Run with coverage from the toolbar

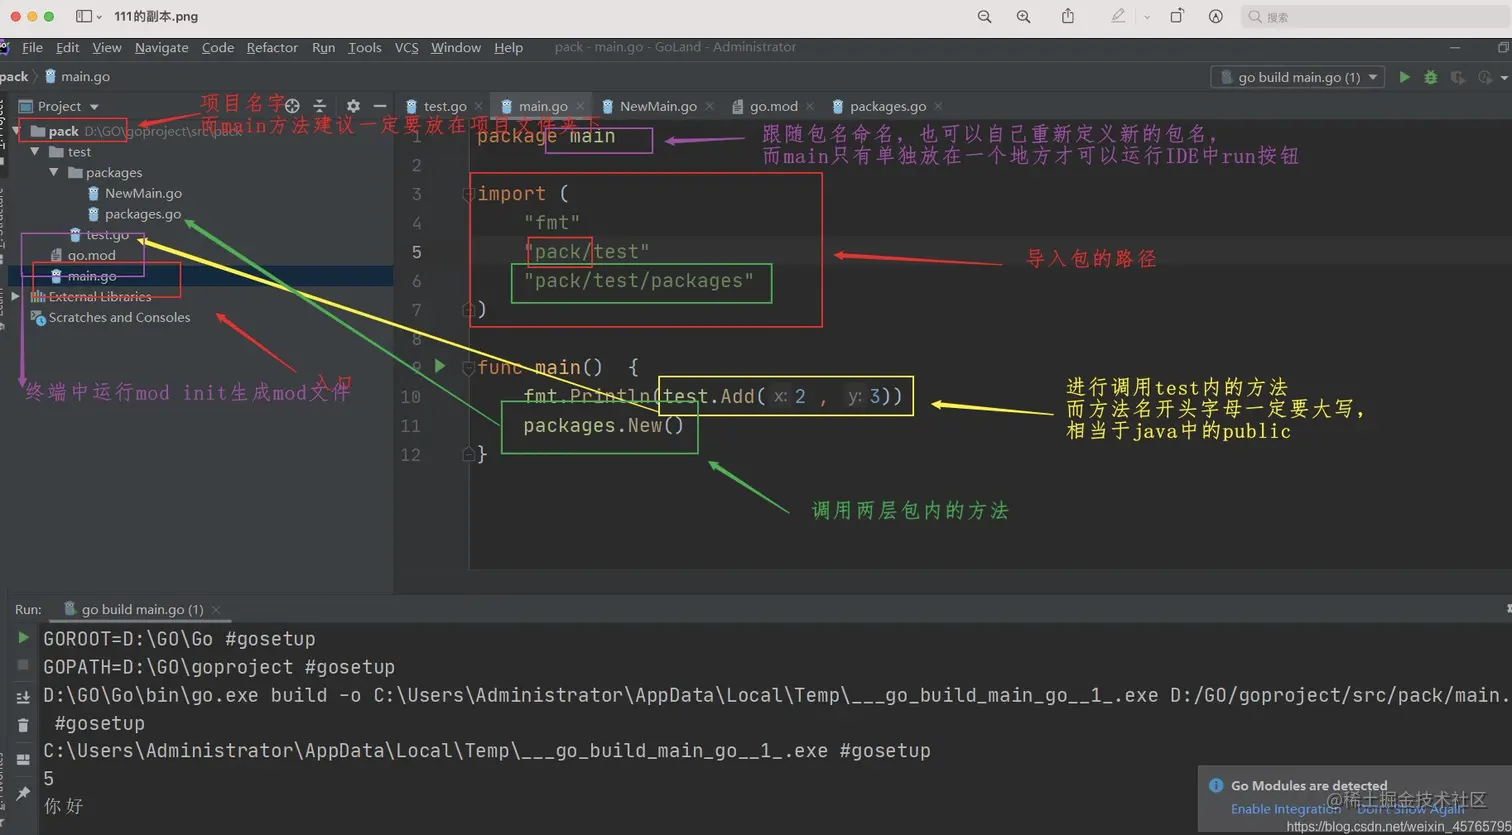point(1457,77)
